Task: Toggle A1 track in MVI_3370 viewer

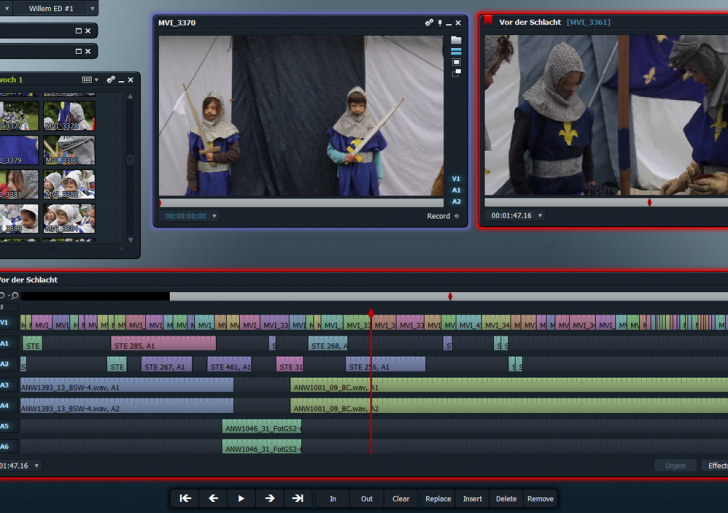Action: click(456, 190)
